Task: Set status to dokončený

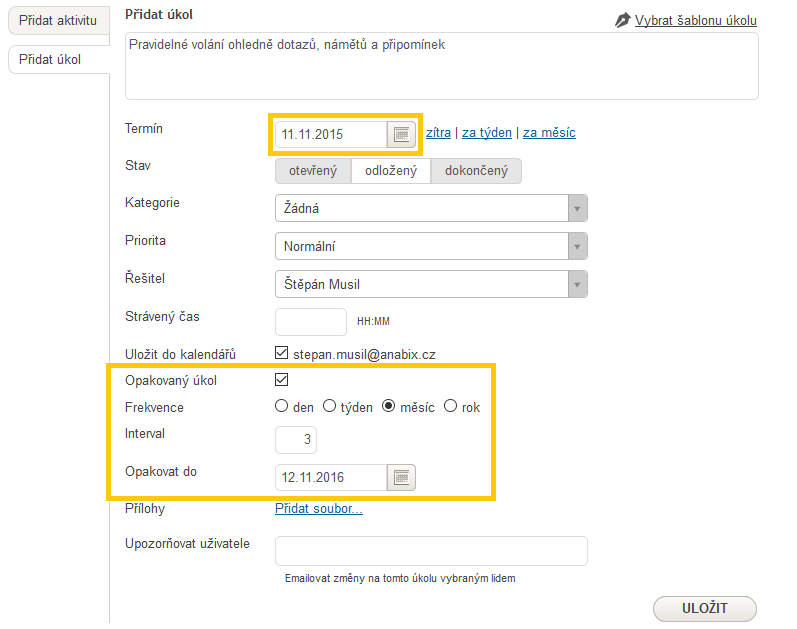Action: (x=476, y=171)
